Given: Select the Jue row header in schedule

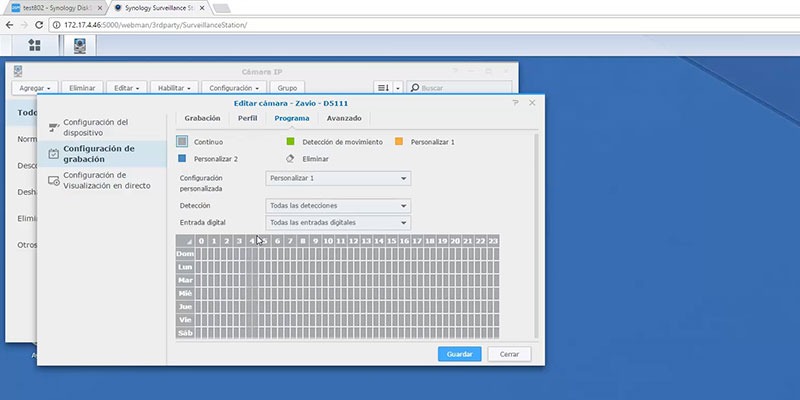Looking at the screenshot, I should tap(185, 307).
